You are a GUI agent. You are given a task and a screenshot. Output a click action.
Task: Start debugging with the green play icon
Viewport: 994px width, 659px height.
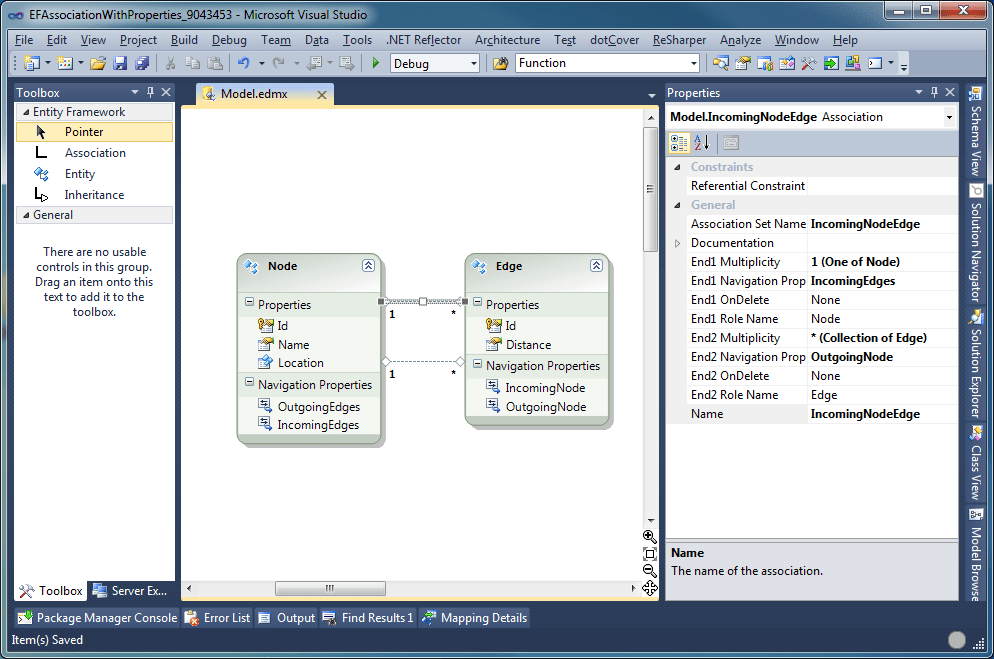pyautogui.click(x=376, y=63)
